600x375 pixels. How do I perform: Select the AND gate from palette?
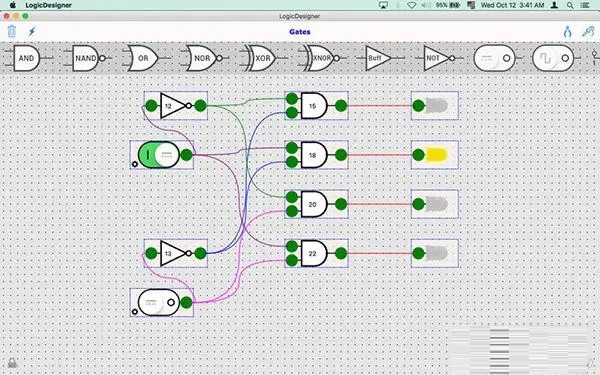pos(26,58)
